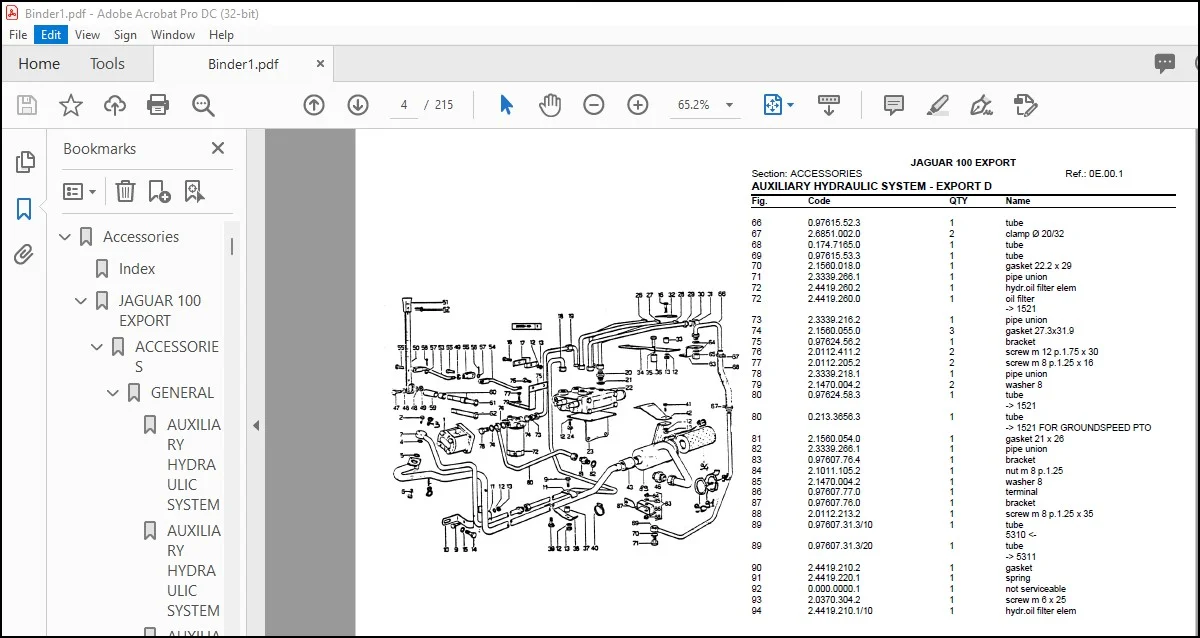Add a sticky note comment
This screenshot has width=1200, height=638.
pyautogui.click(x=894, y=105)
